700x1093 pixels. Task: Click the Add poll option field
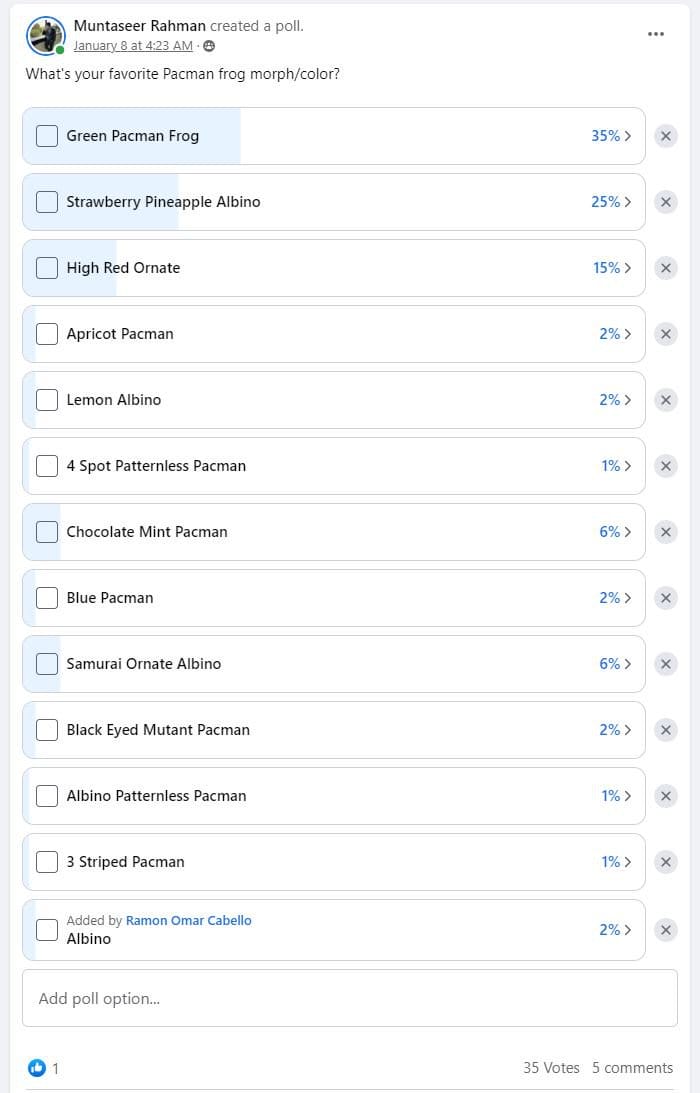(x=350, y=998)
